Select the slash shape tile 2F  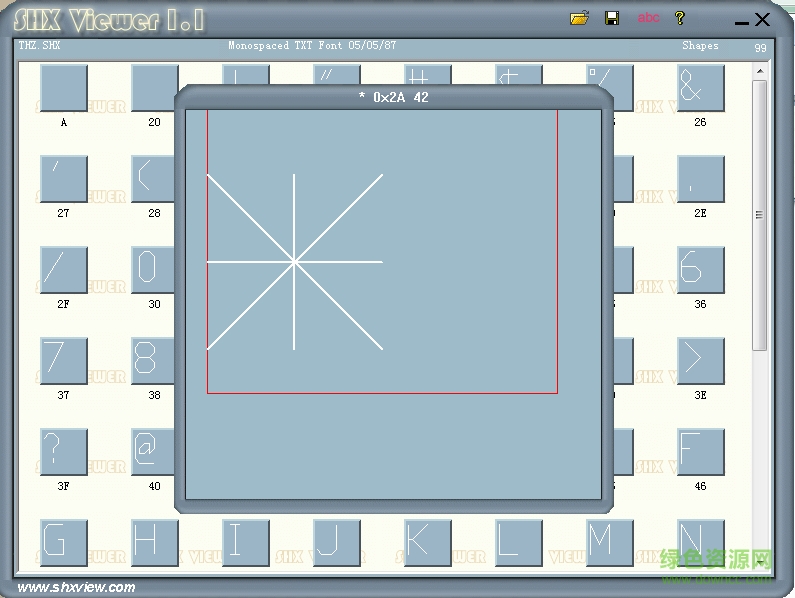(64, 270)
